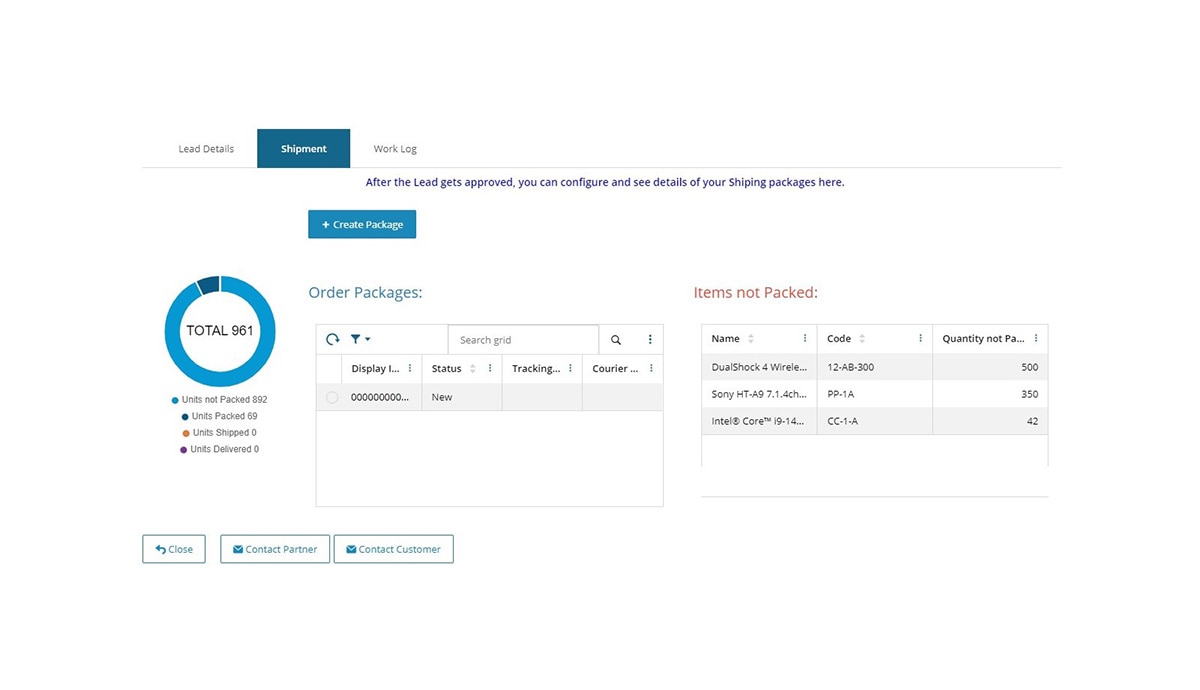The height and width of the screenshot is (690, 1200).
Task: Toggle the Units not Packed legend item
Action: pos(224,400)
